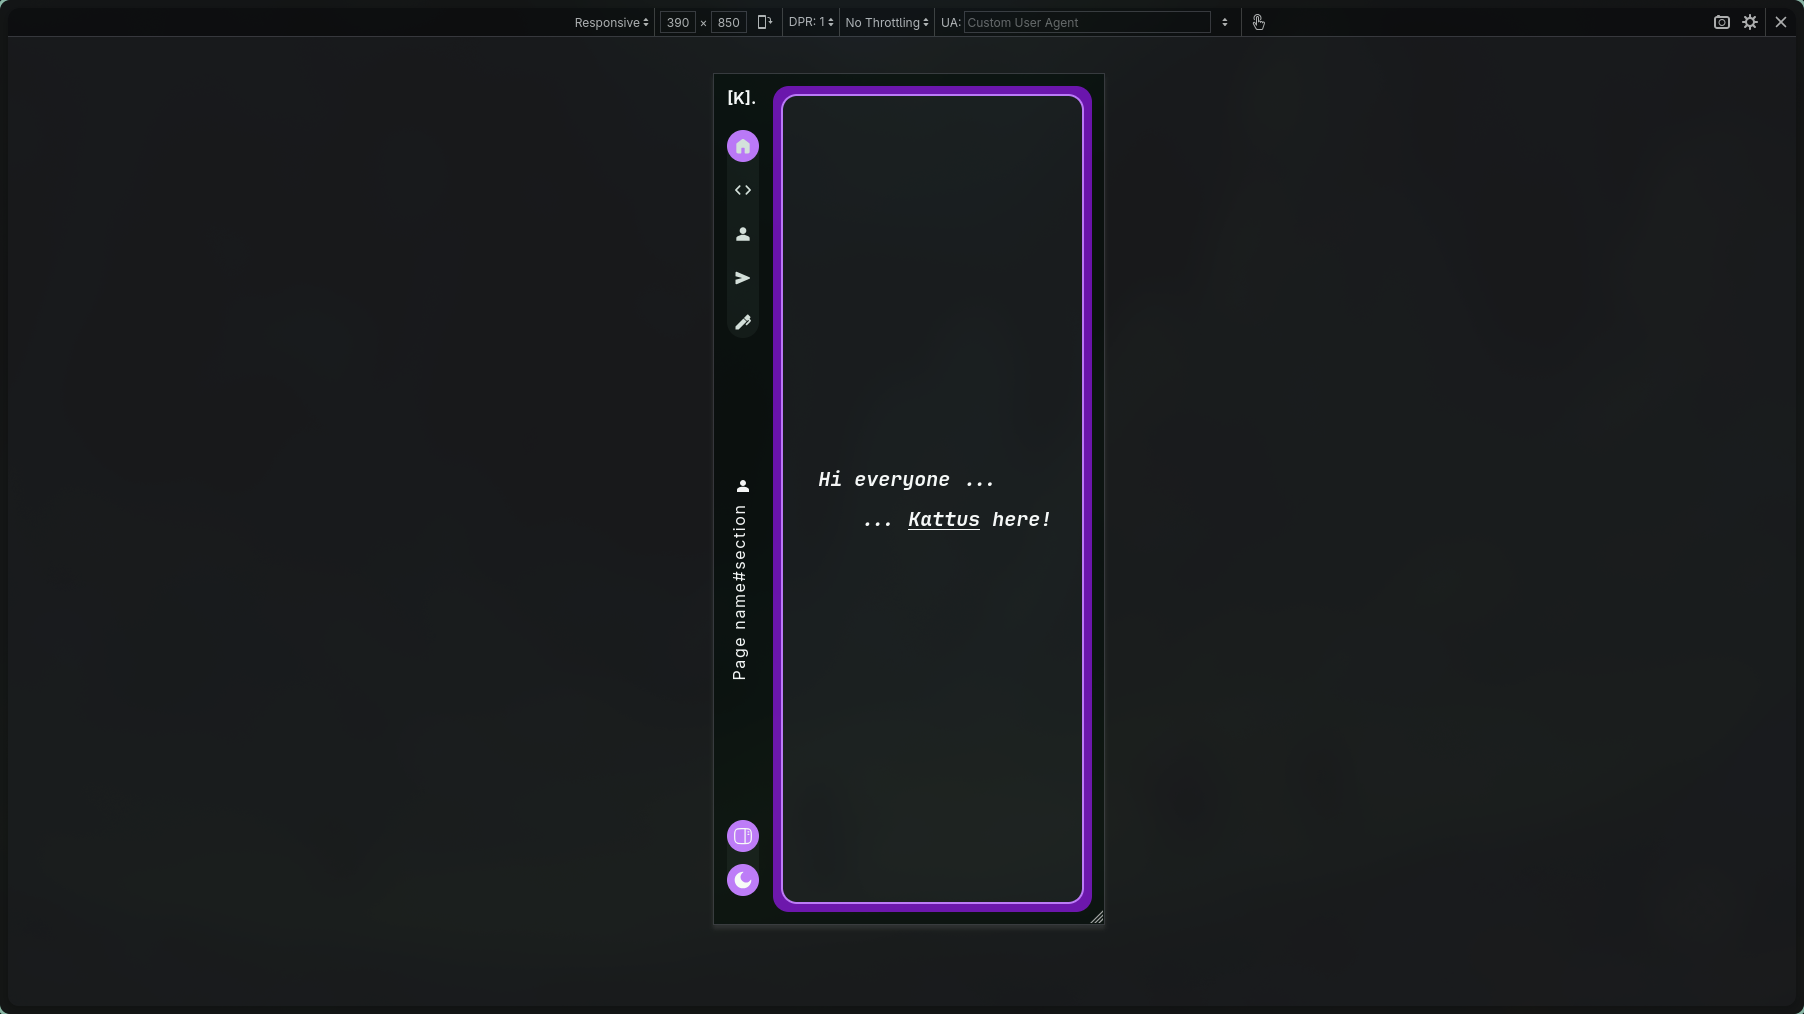Open the No Throttling dropdown

[x=887, y=22]
